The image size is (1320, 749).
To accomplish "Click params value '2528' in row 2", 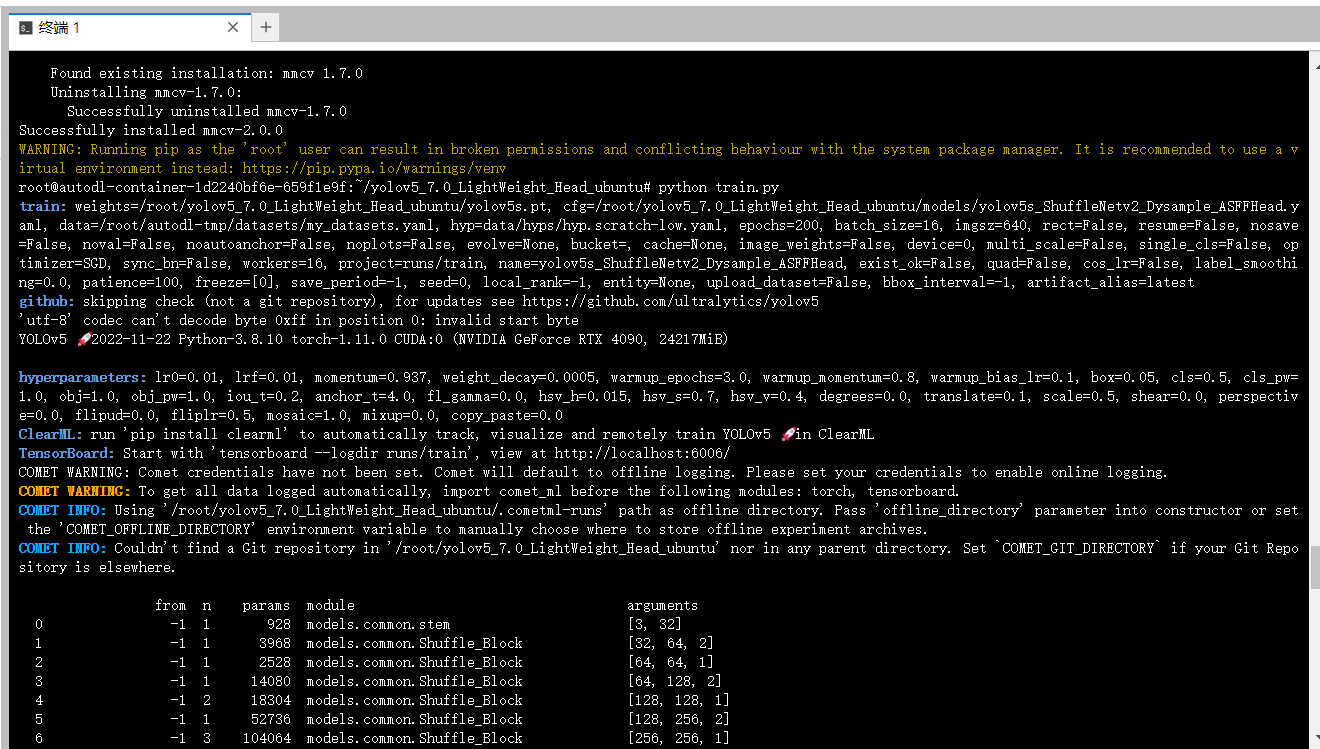I will pos(274,662).
